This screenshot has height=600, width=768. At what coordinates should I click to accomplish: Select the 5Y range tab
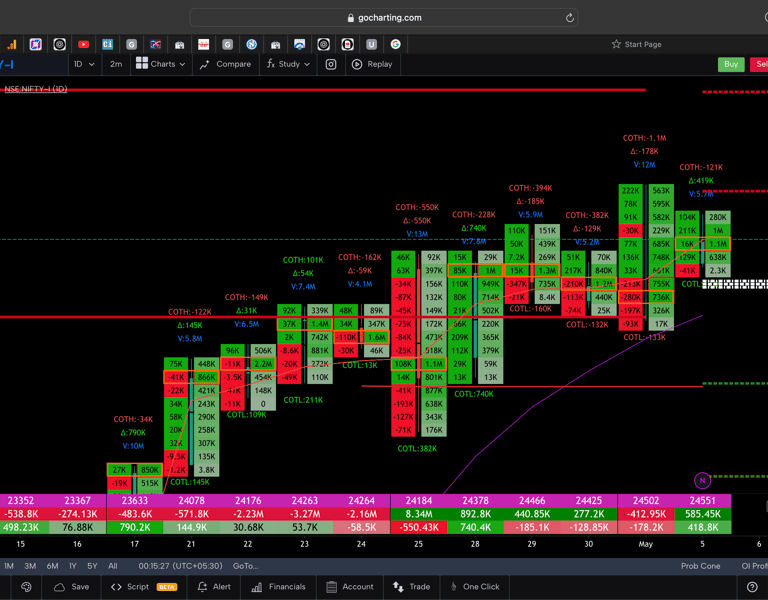[92, 566]
